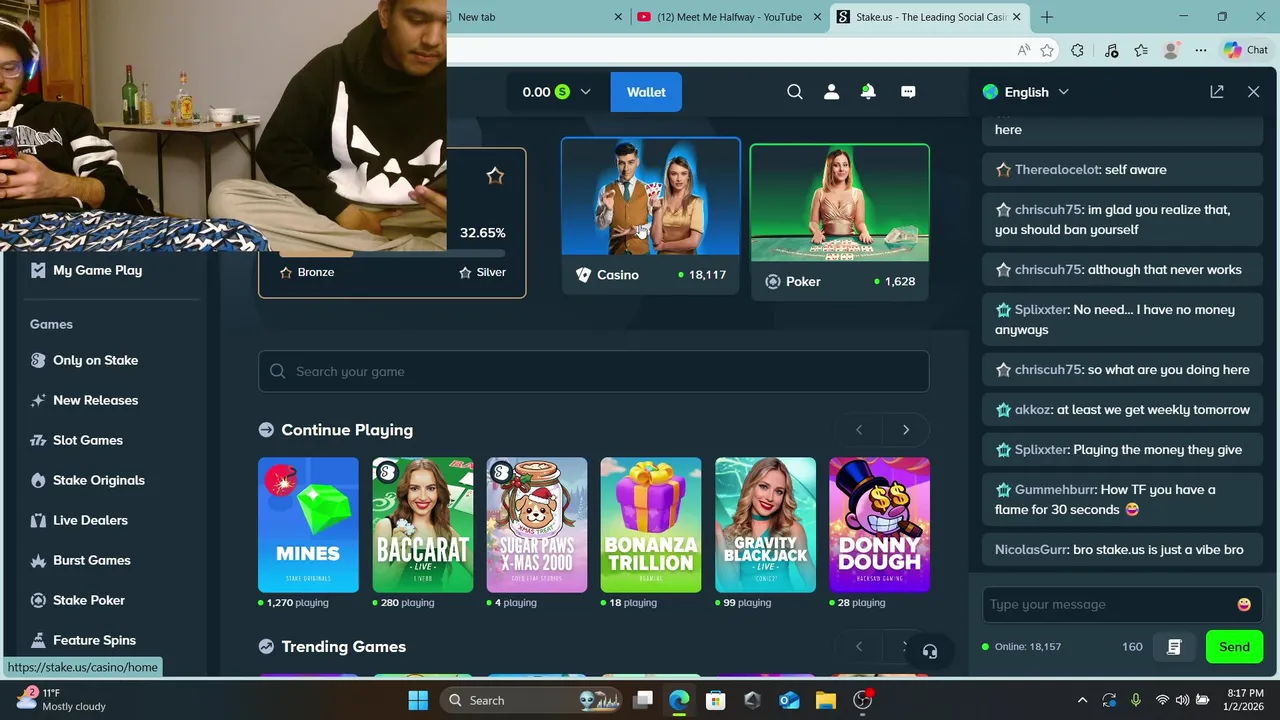Open the Wallet
This screenshot has width=1280, height=720.
coord(646,92)
